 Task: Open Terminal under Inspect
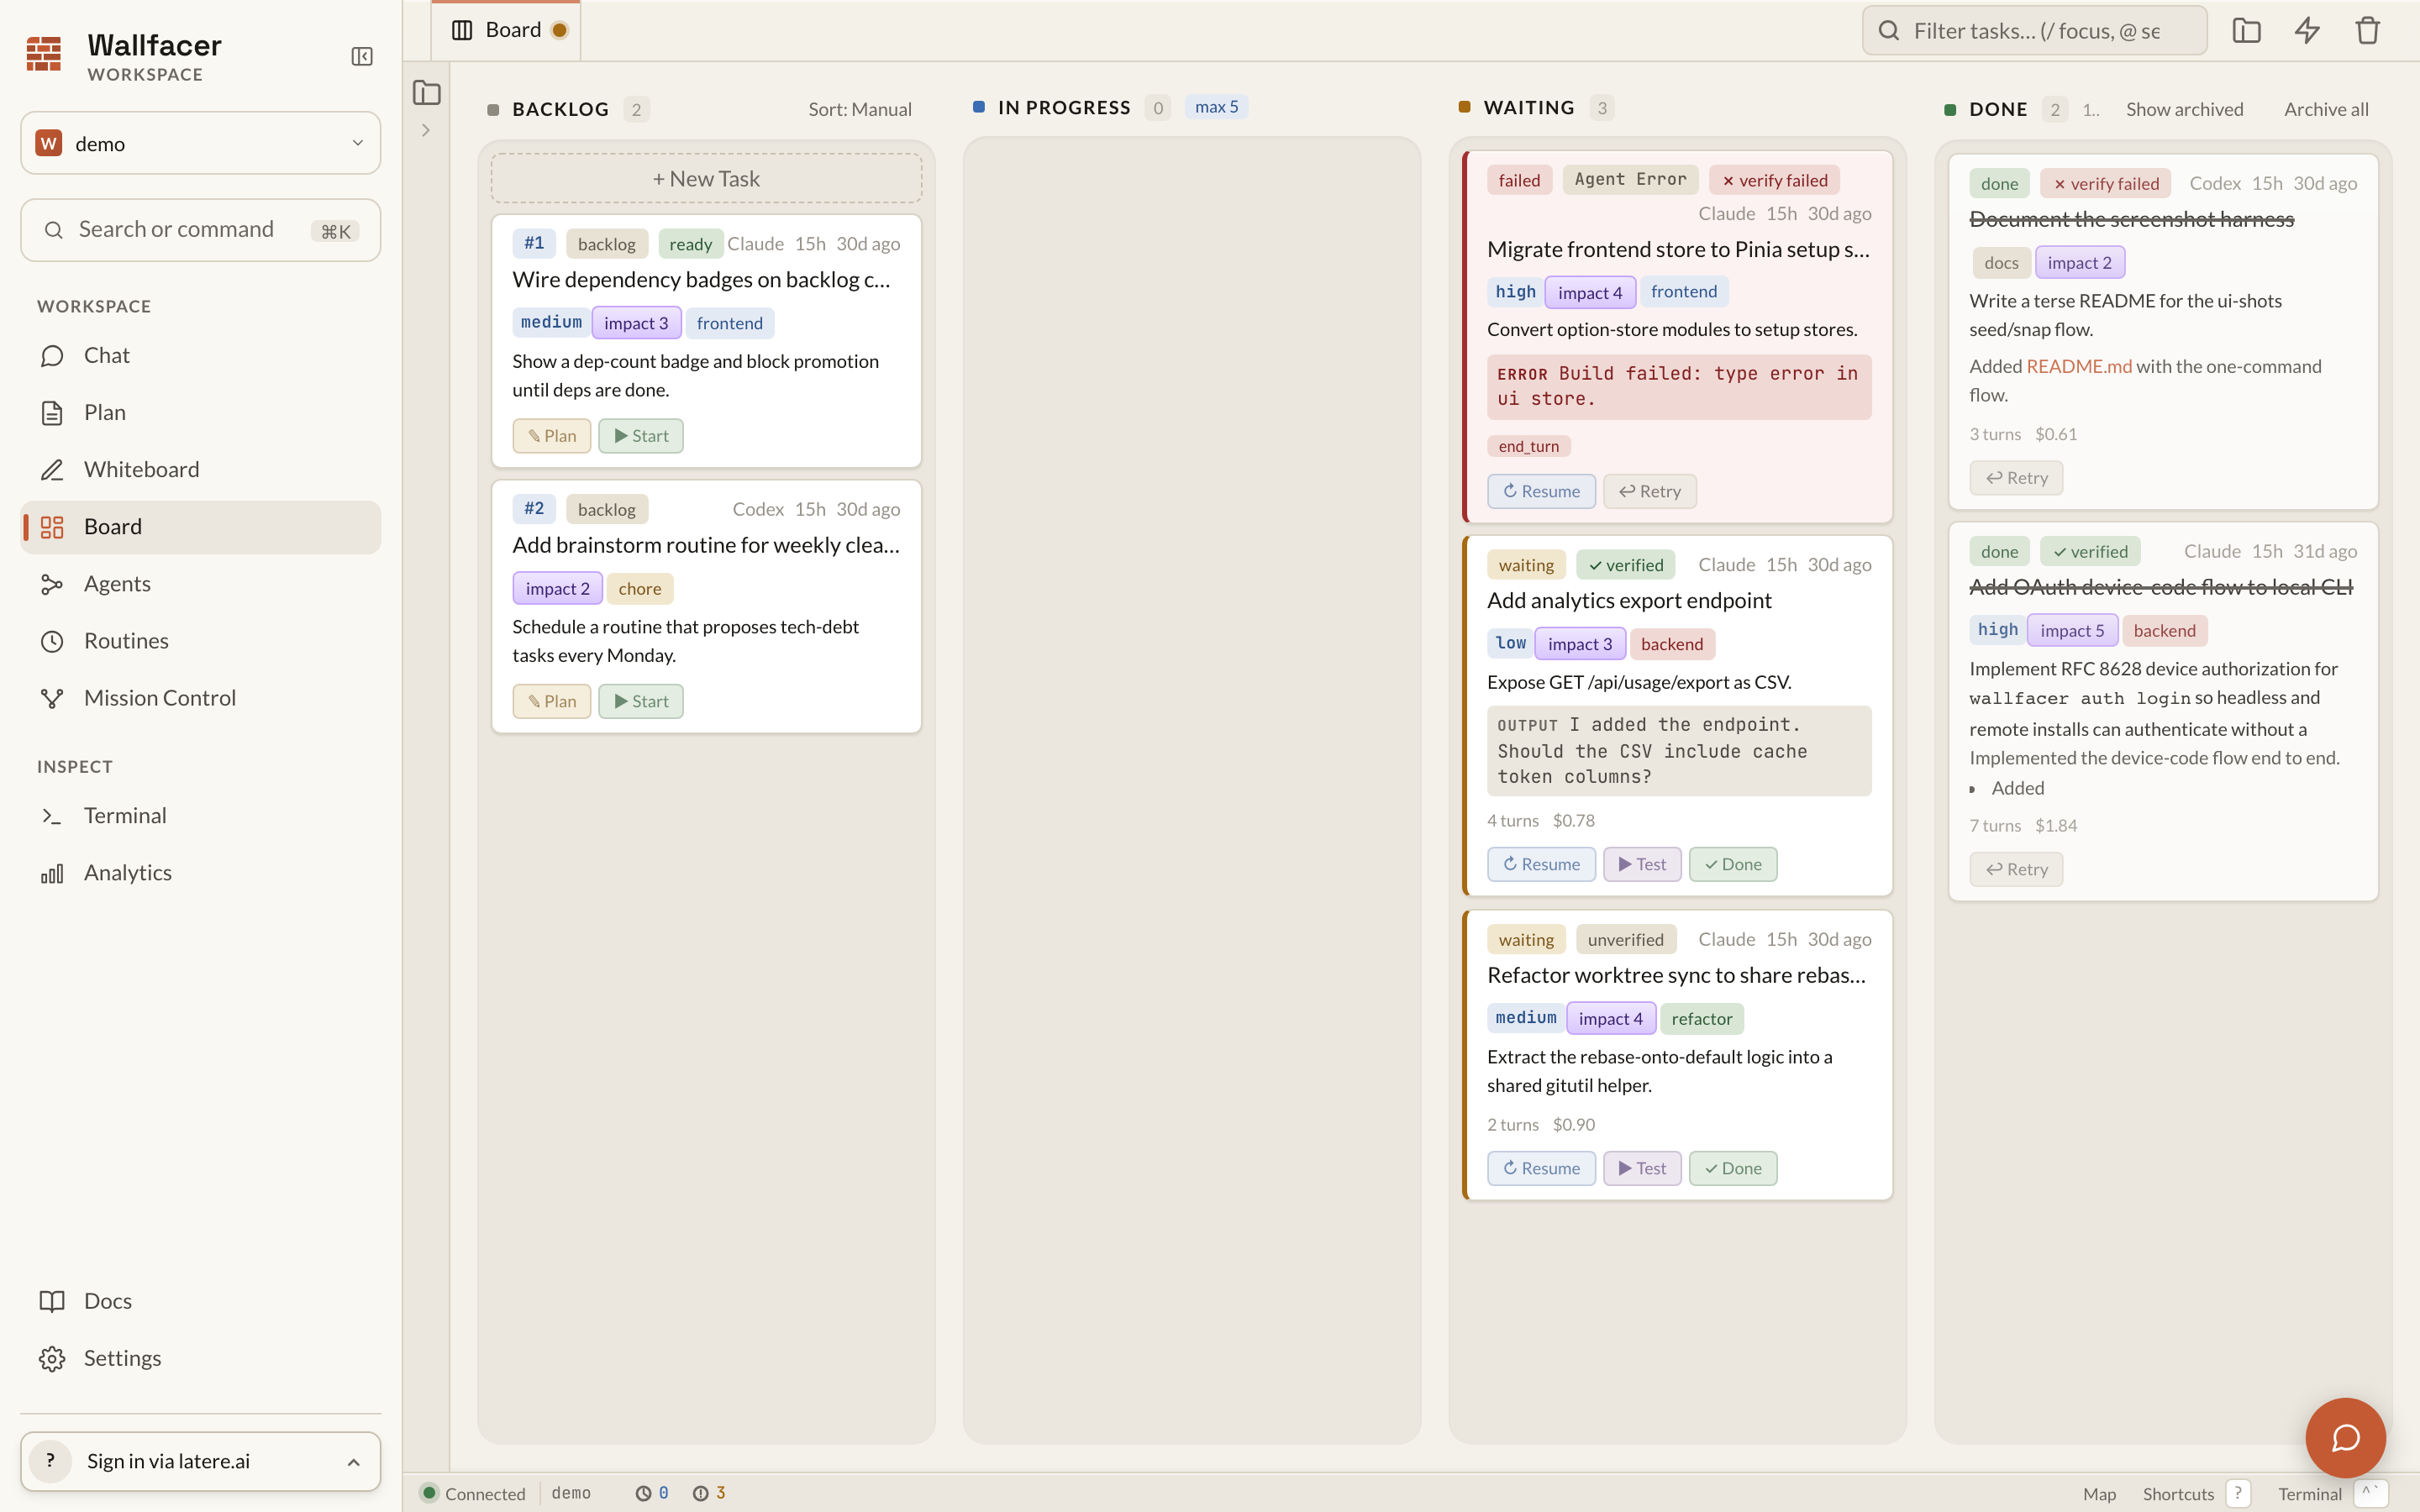pyautogui.click(x=201, y=816)
